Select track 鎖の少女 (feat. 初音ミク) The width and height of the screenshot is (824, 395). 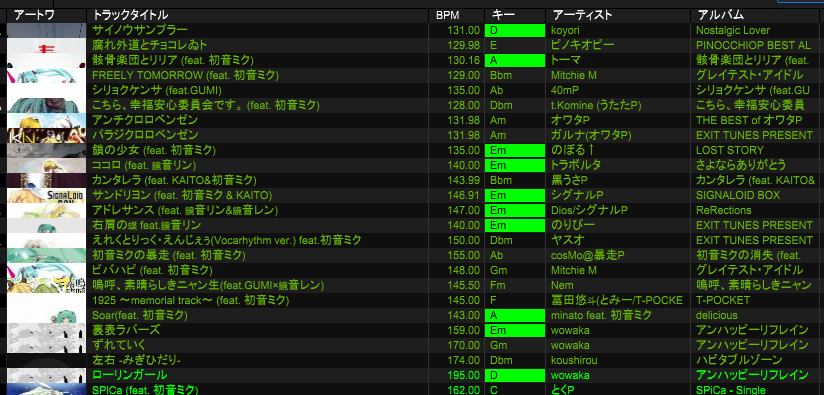(x=154, y=150)
